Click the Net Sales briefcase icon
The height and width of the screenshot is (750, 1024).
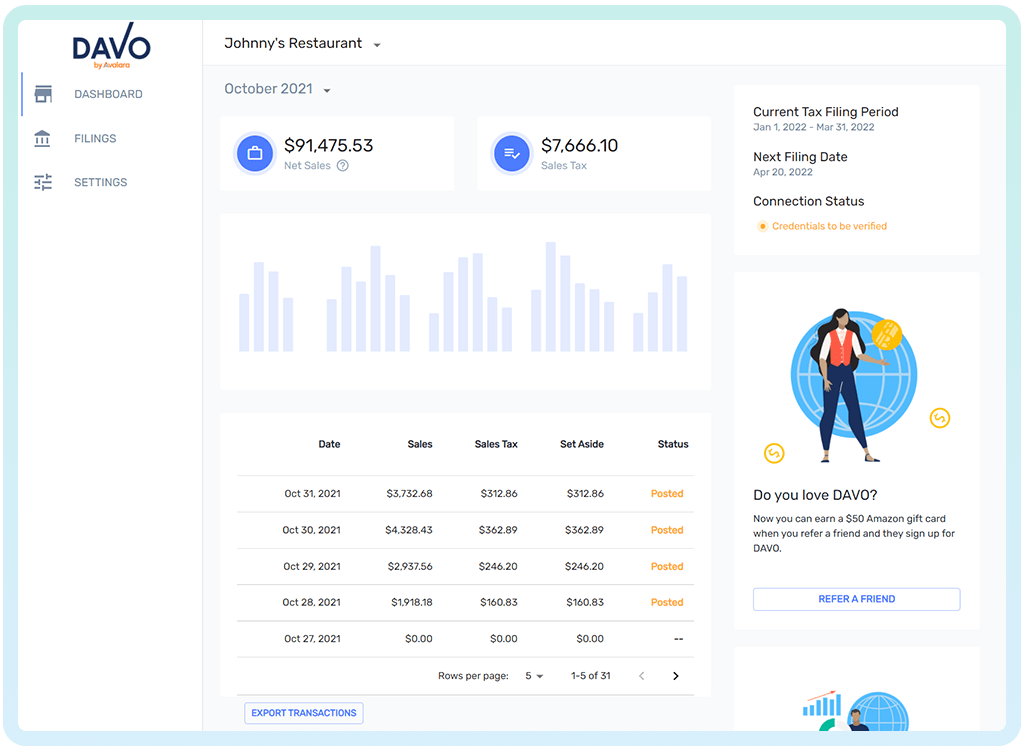click(255, 153)
